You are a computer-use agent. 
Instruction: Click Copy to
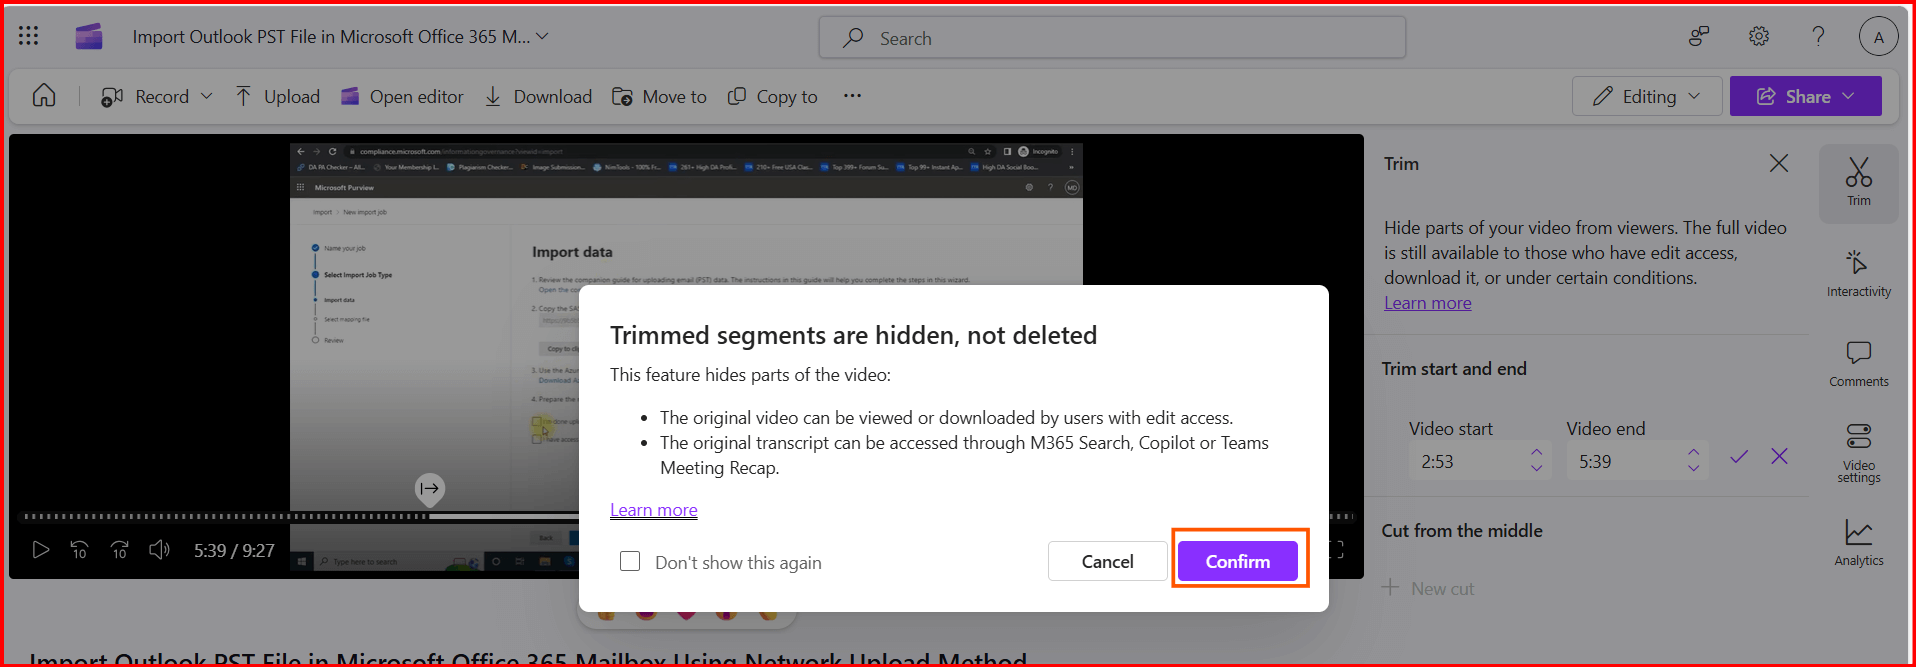pos(772,97)
